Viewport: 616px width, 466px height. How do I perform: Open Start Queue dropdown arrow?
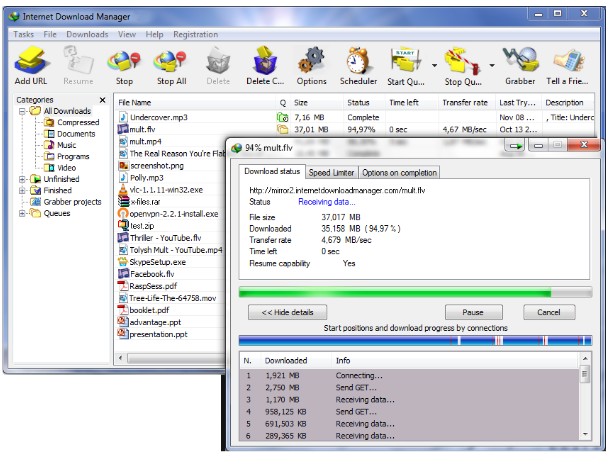[434, 65]
